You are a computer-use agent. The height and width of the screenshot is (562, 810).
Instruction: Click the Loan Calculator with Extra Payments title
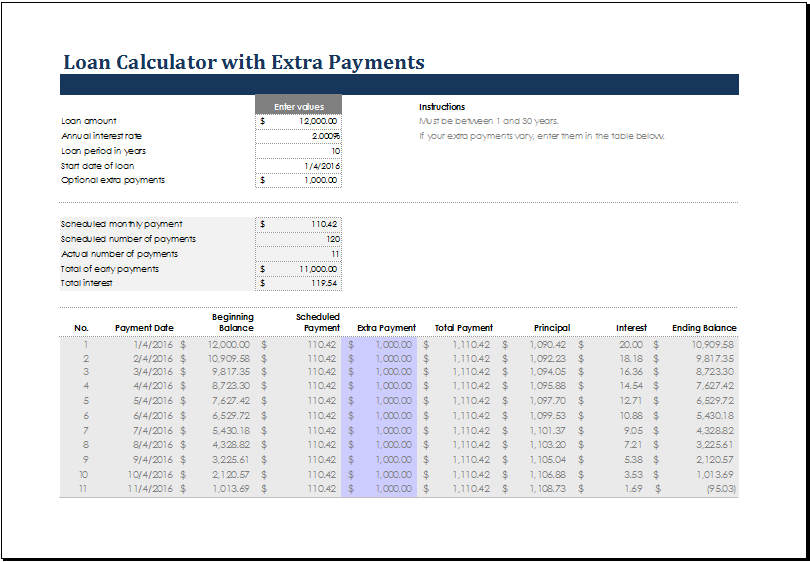[x=244, y=62]
